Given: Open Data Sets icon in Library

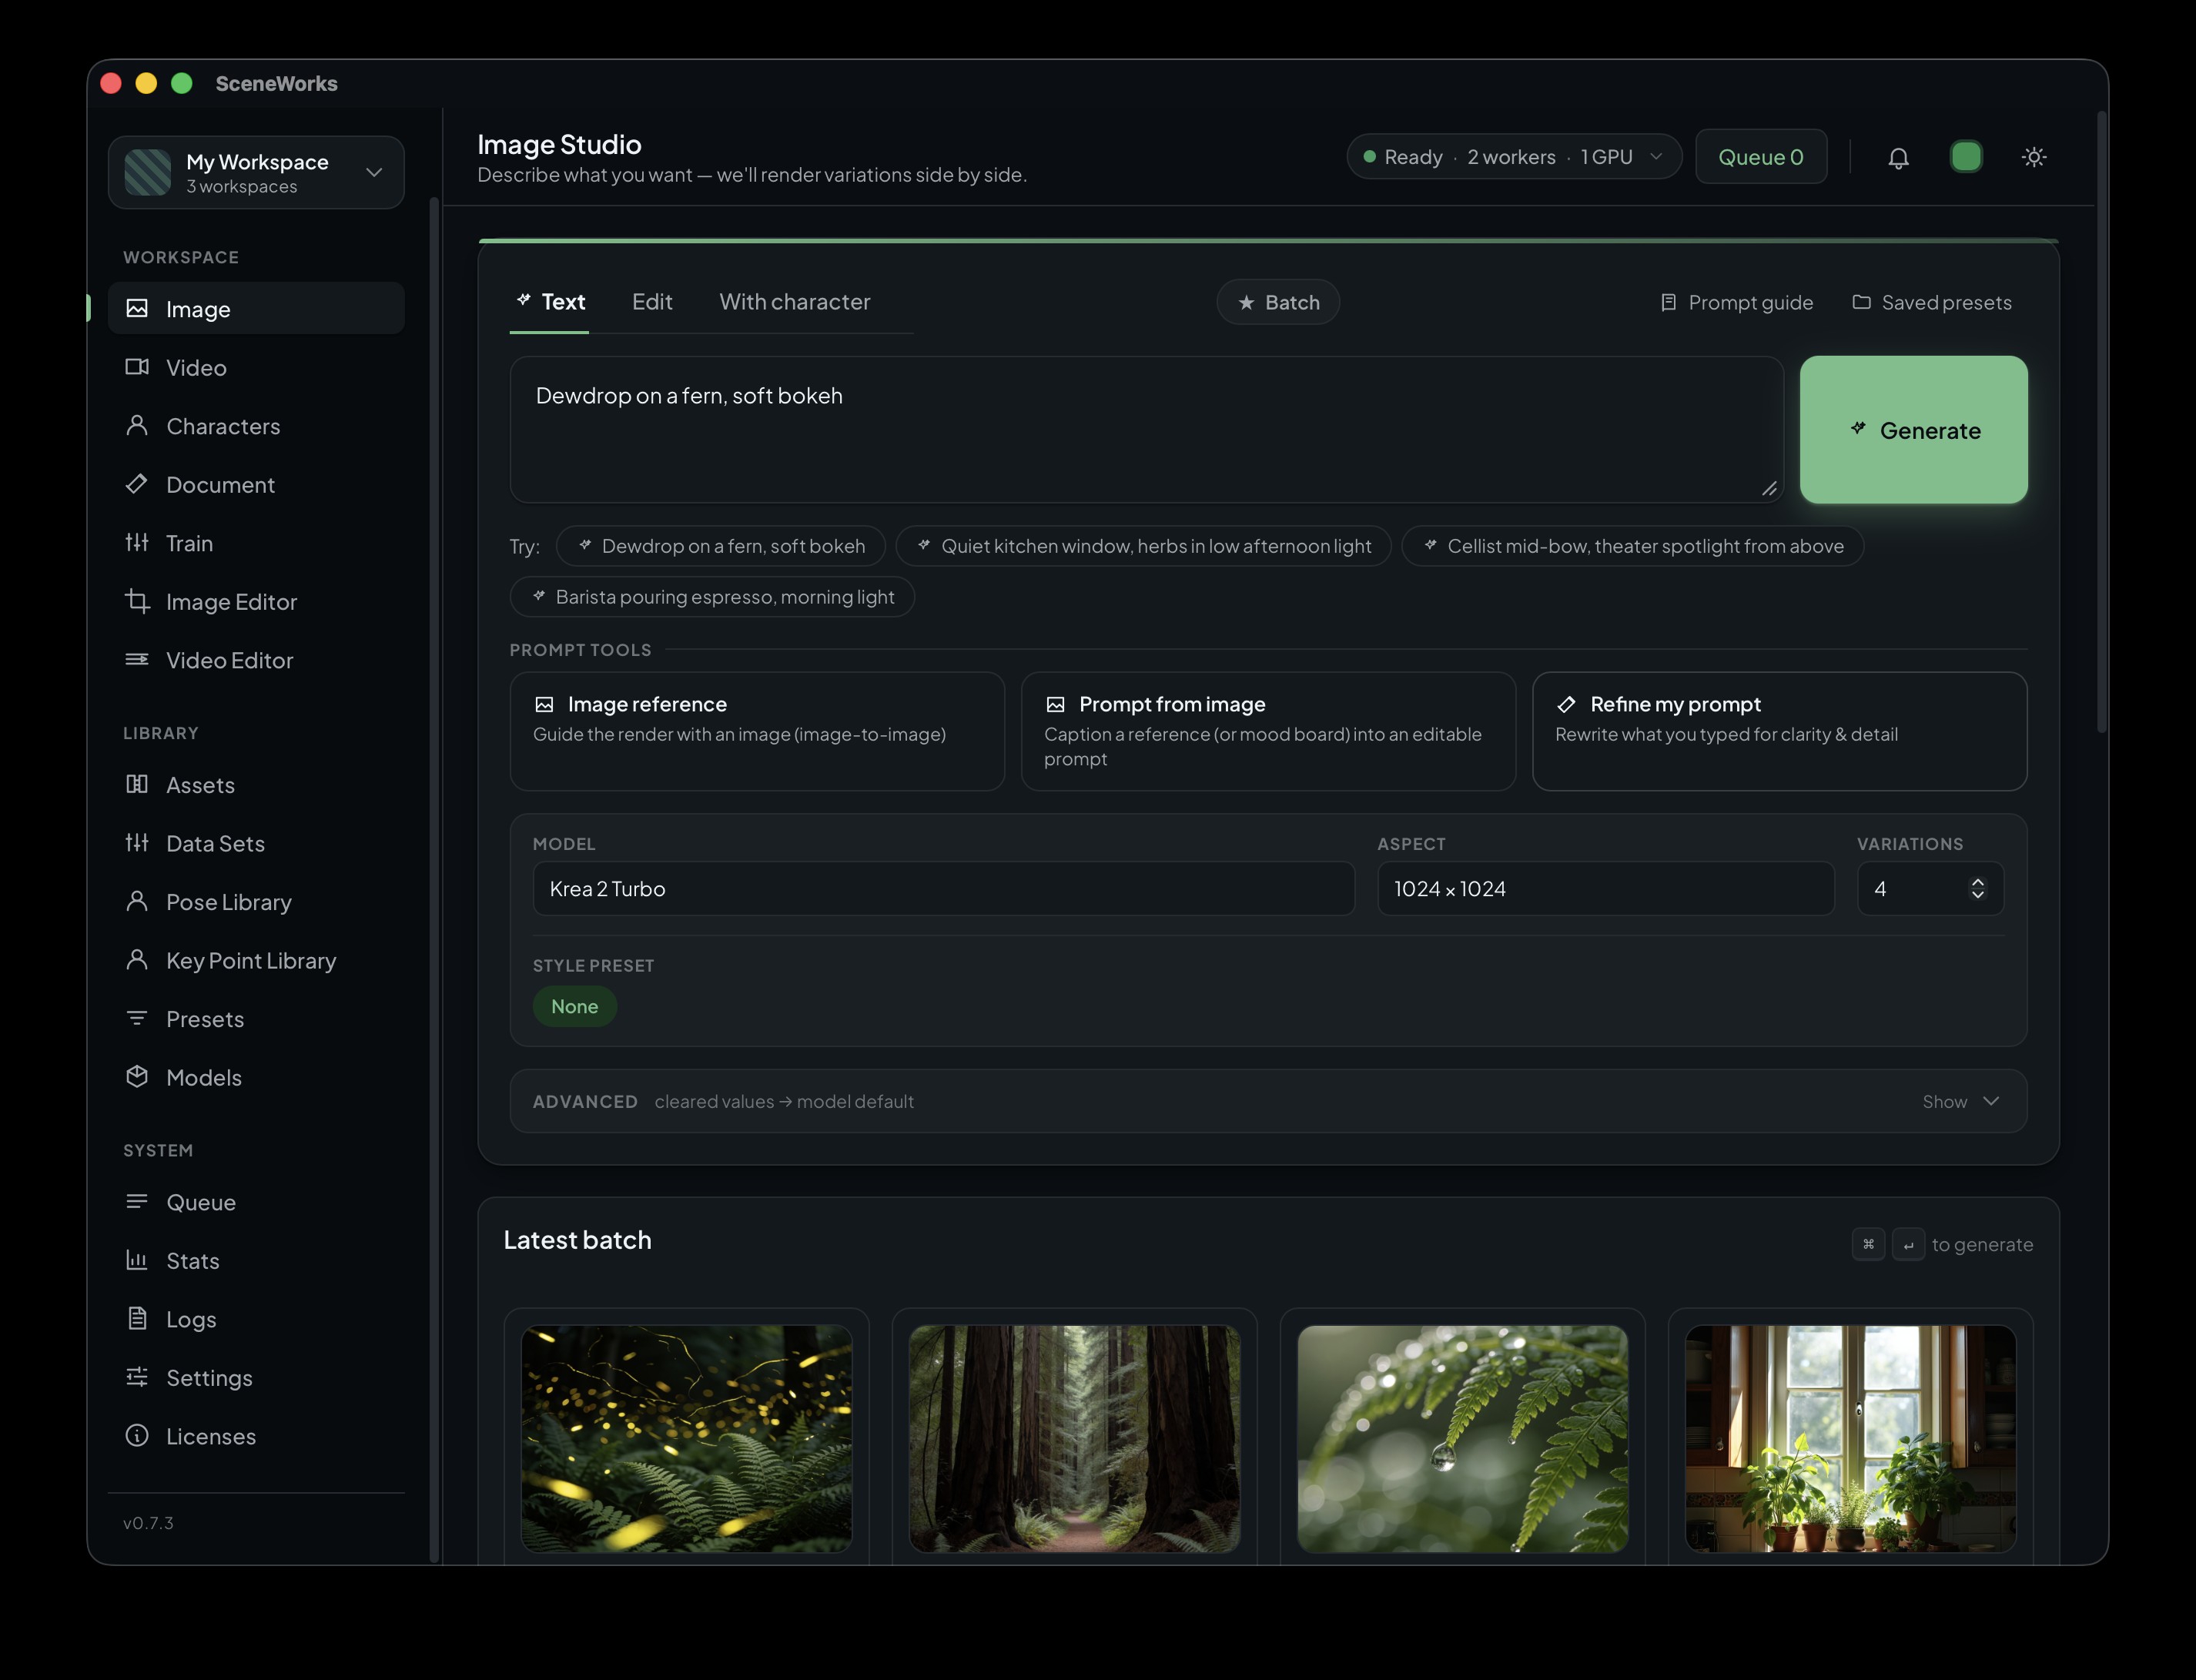Looking at the screenshot, I should (137, 843).
